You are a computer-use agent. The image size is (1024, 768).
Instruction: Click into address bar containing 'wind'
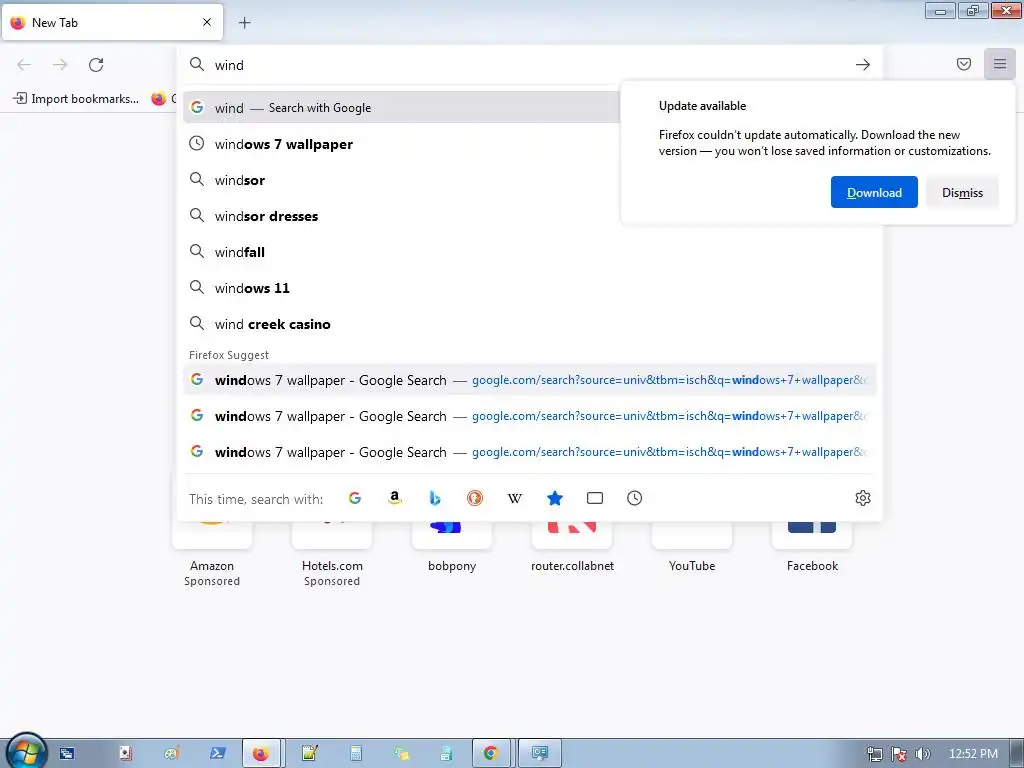[529, 65]
